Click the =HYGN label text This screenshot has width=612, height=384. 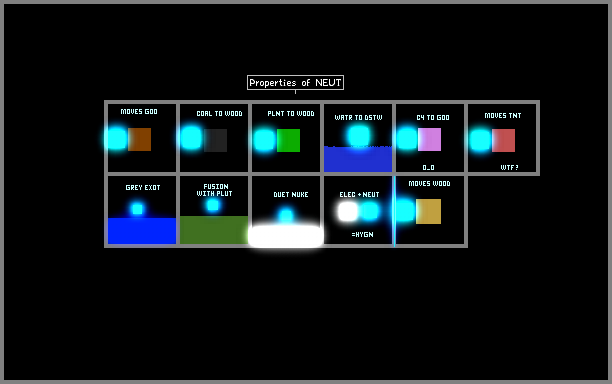(363, 235)
